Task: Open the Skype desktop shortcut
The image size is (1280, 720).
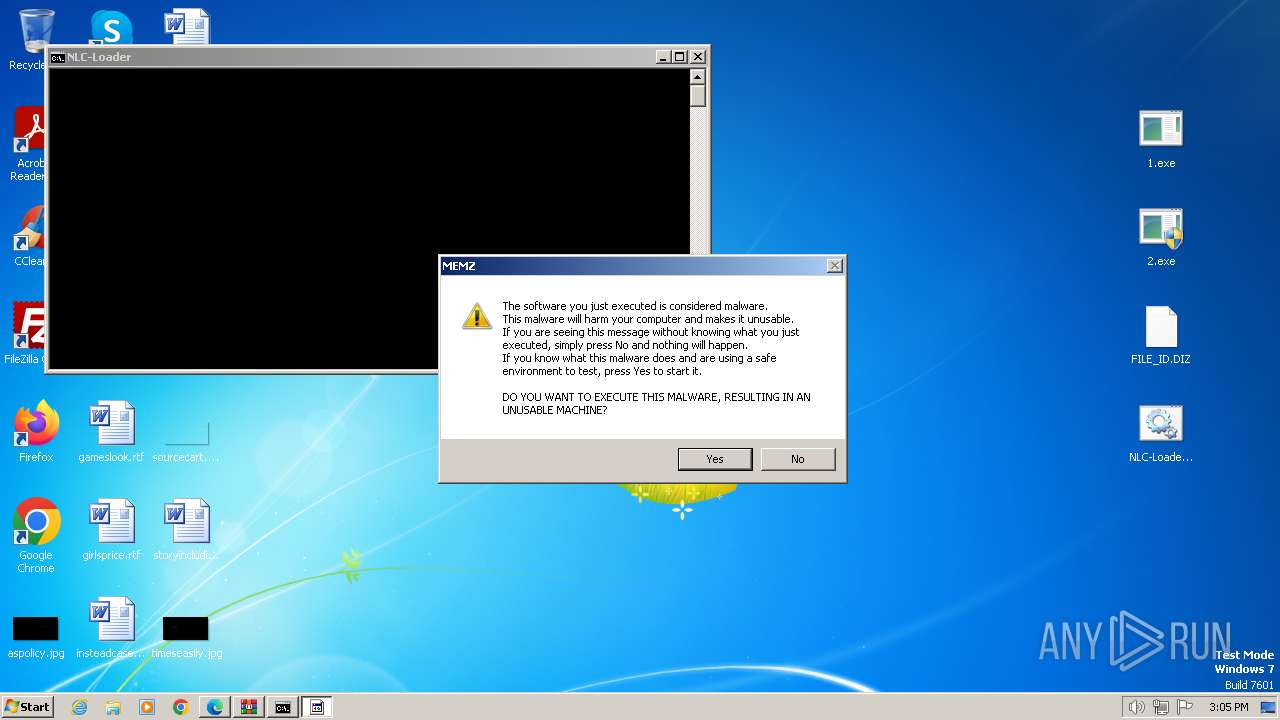Action: [111, 27]
